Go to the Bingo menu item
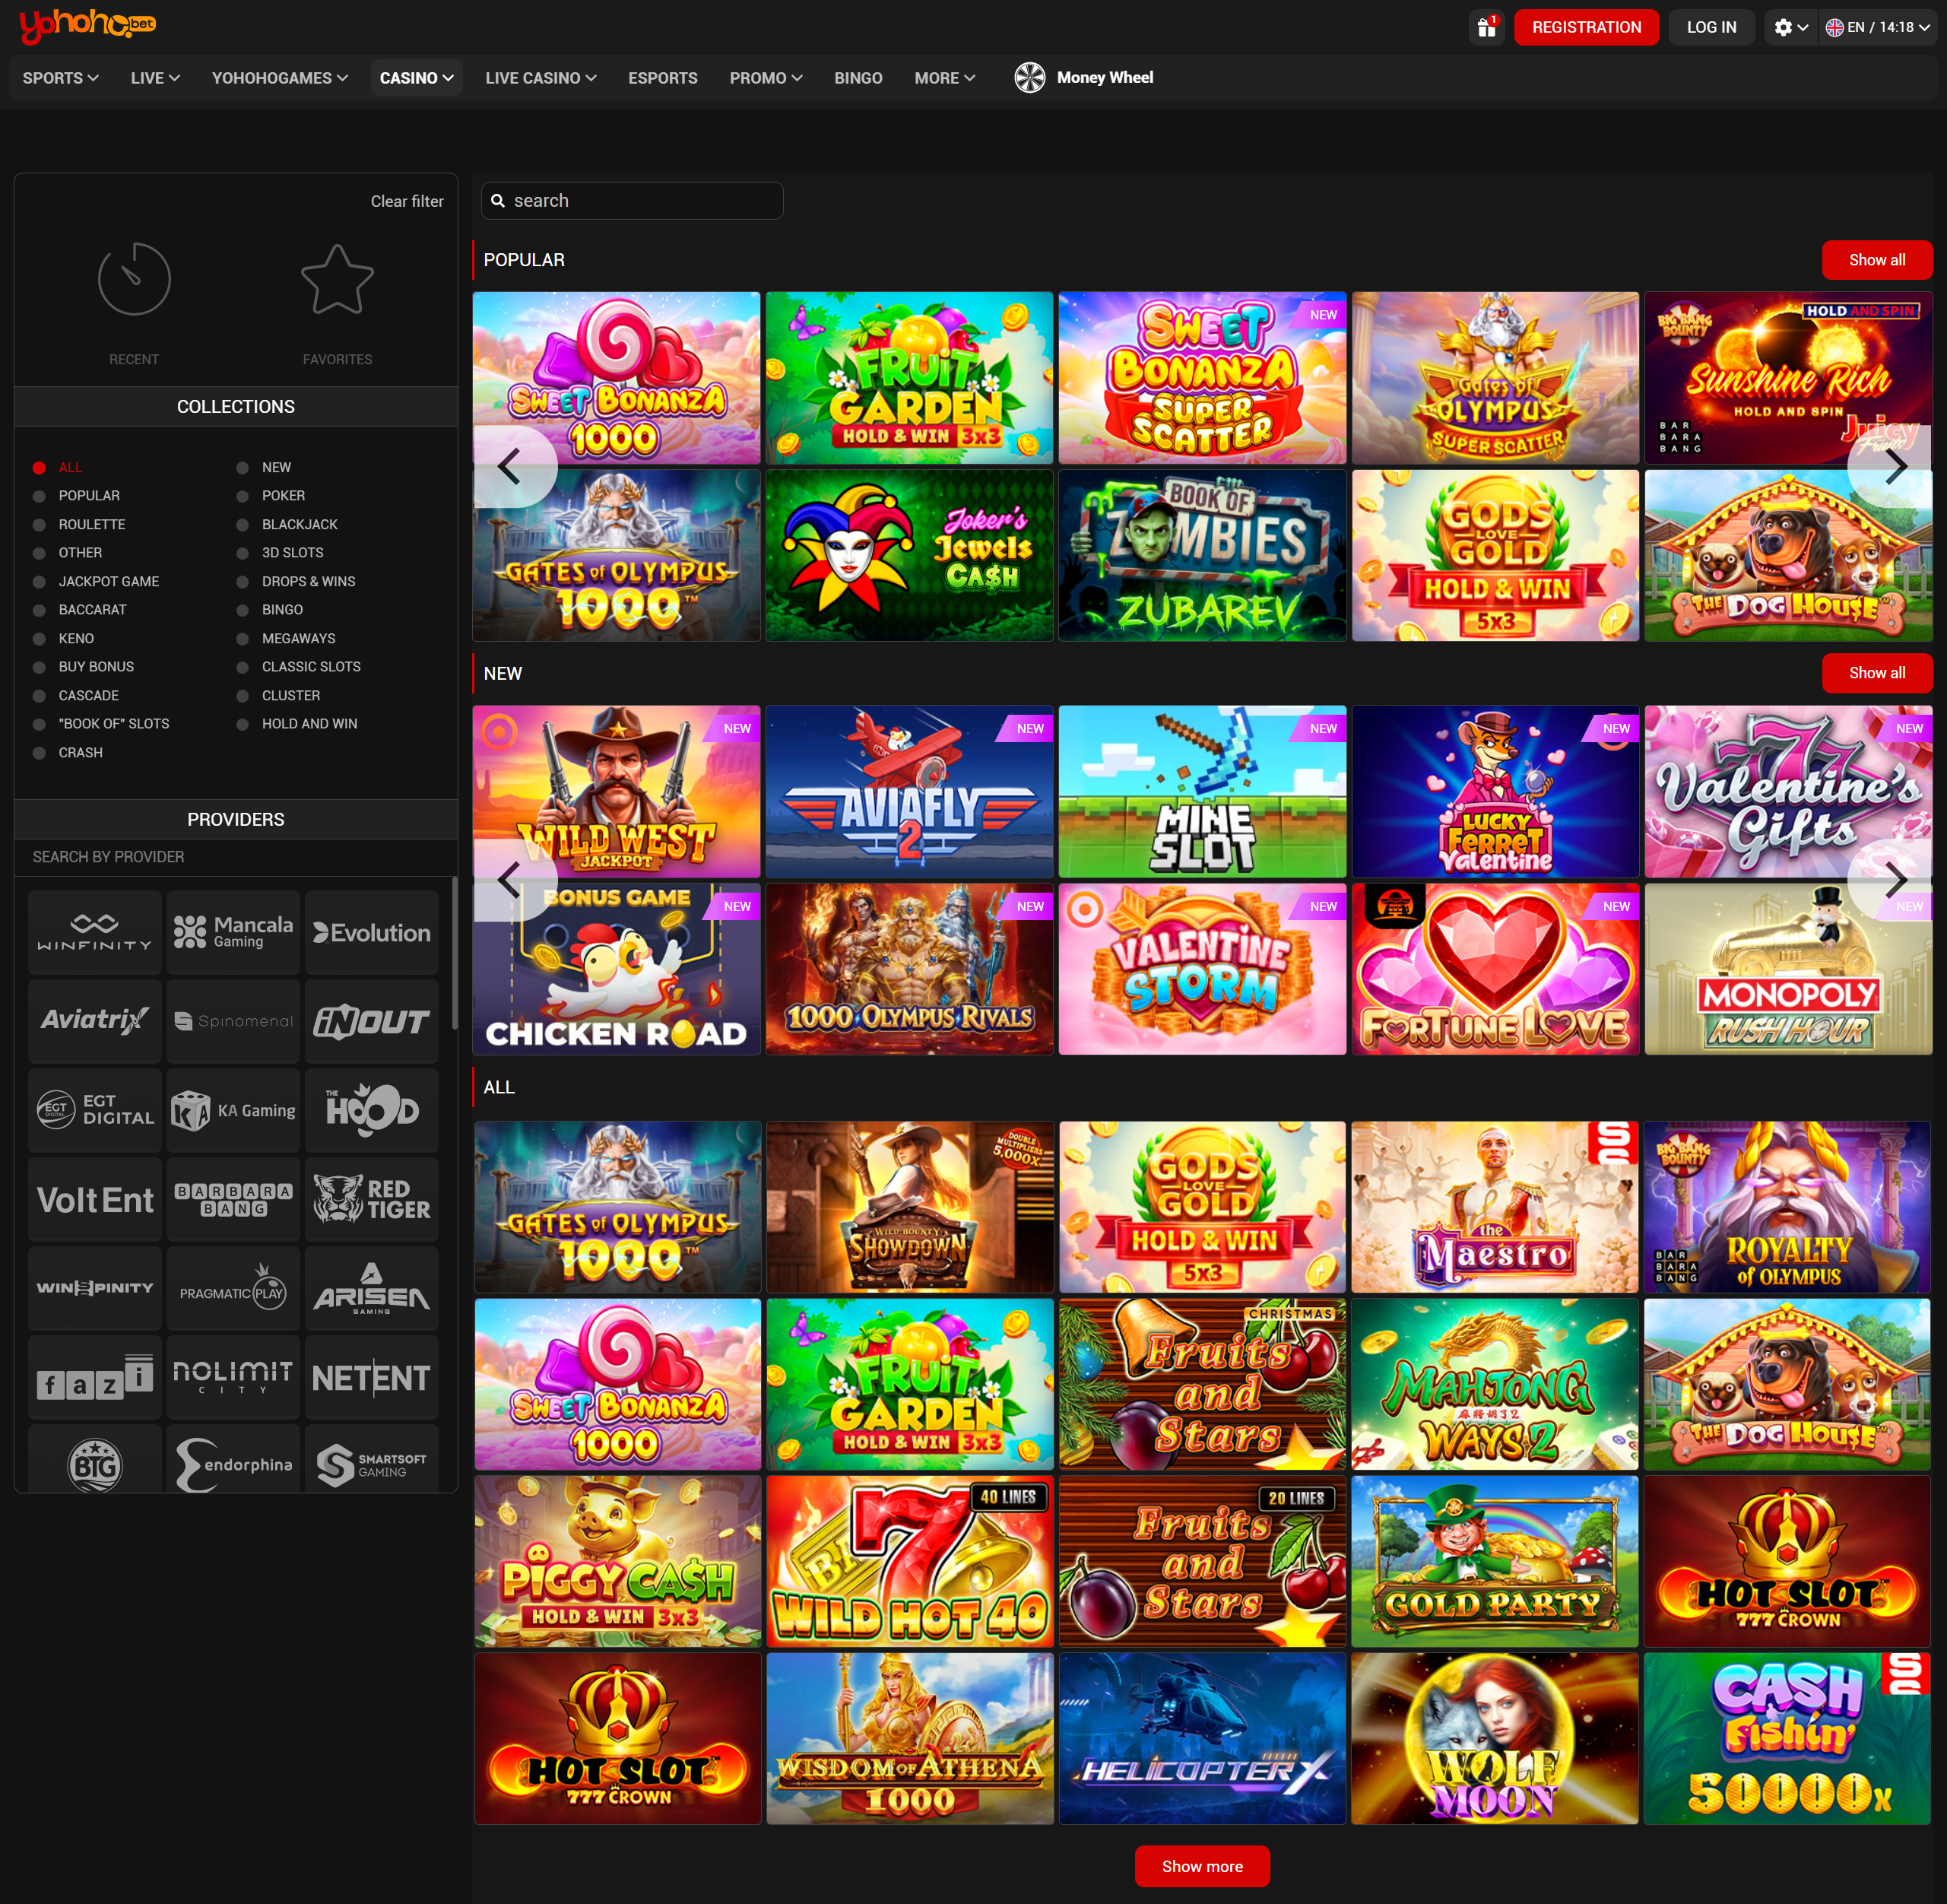This screenshot has height=1904, width=1947. point(857,78)
